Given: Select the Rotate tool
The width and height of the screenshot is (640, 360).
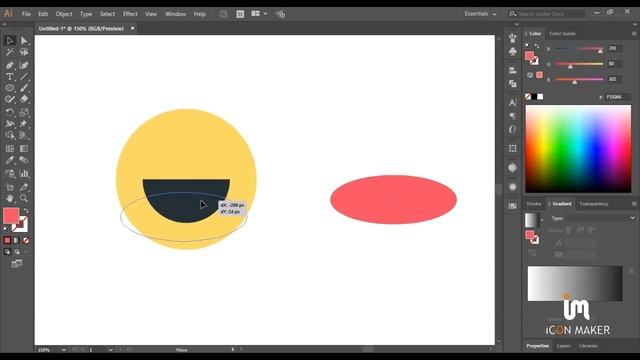Looking at the screenshot, I should tap(10, 112).
